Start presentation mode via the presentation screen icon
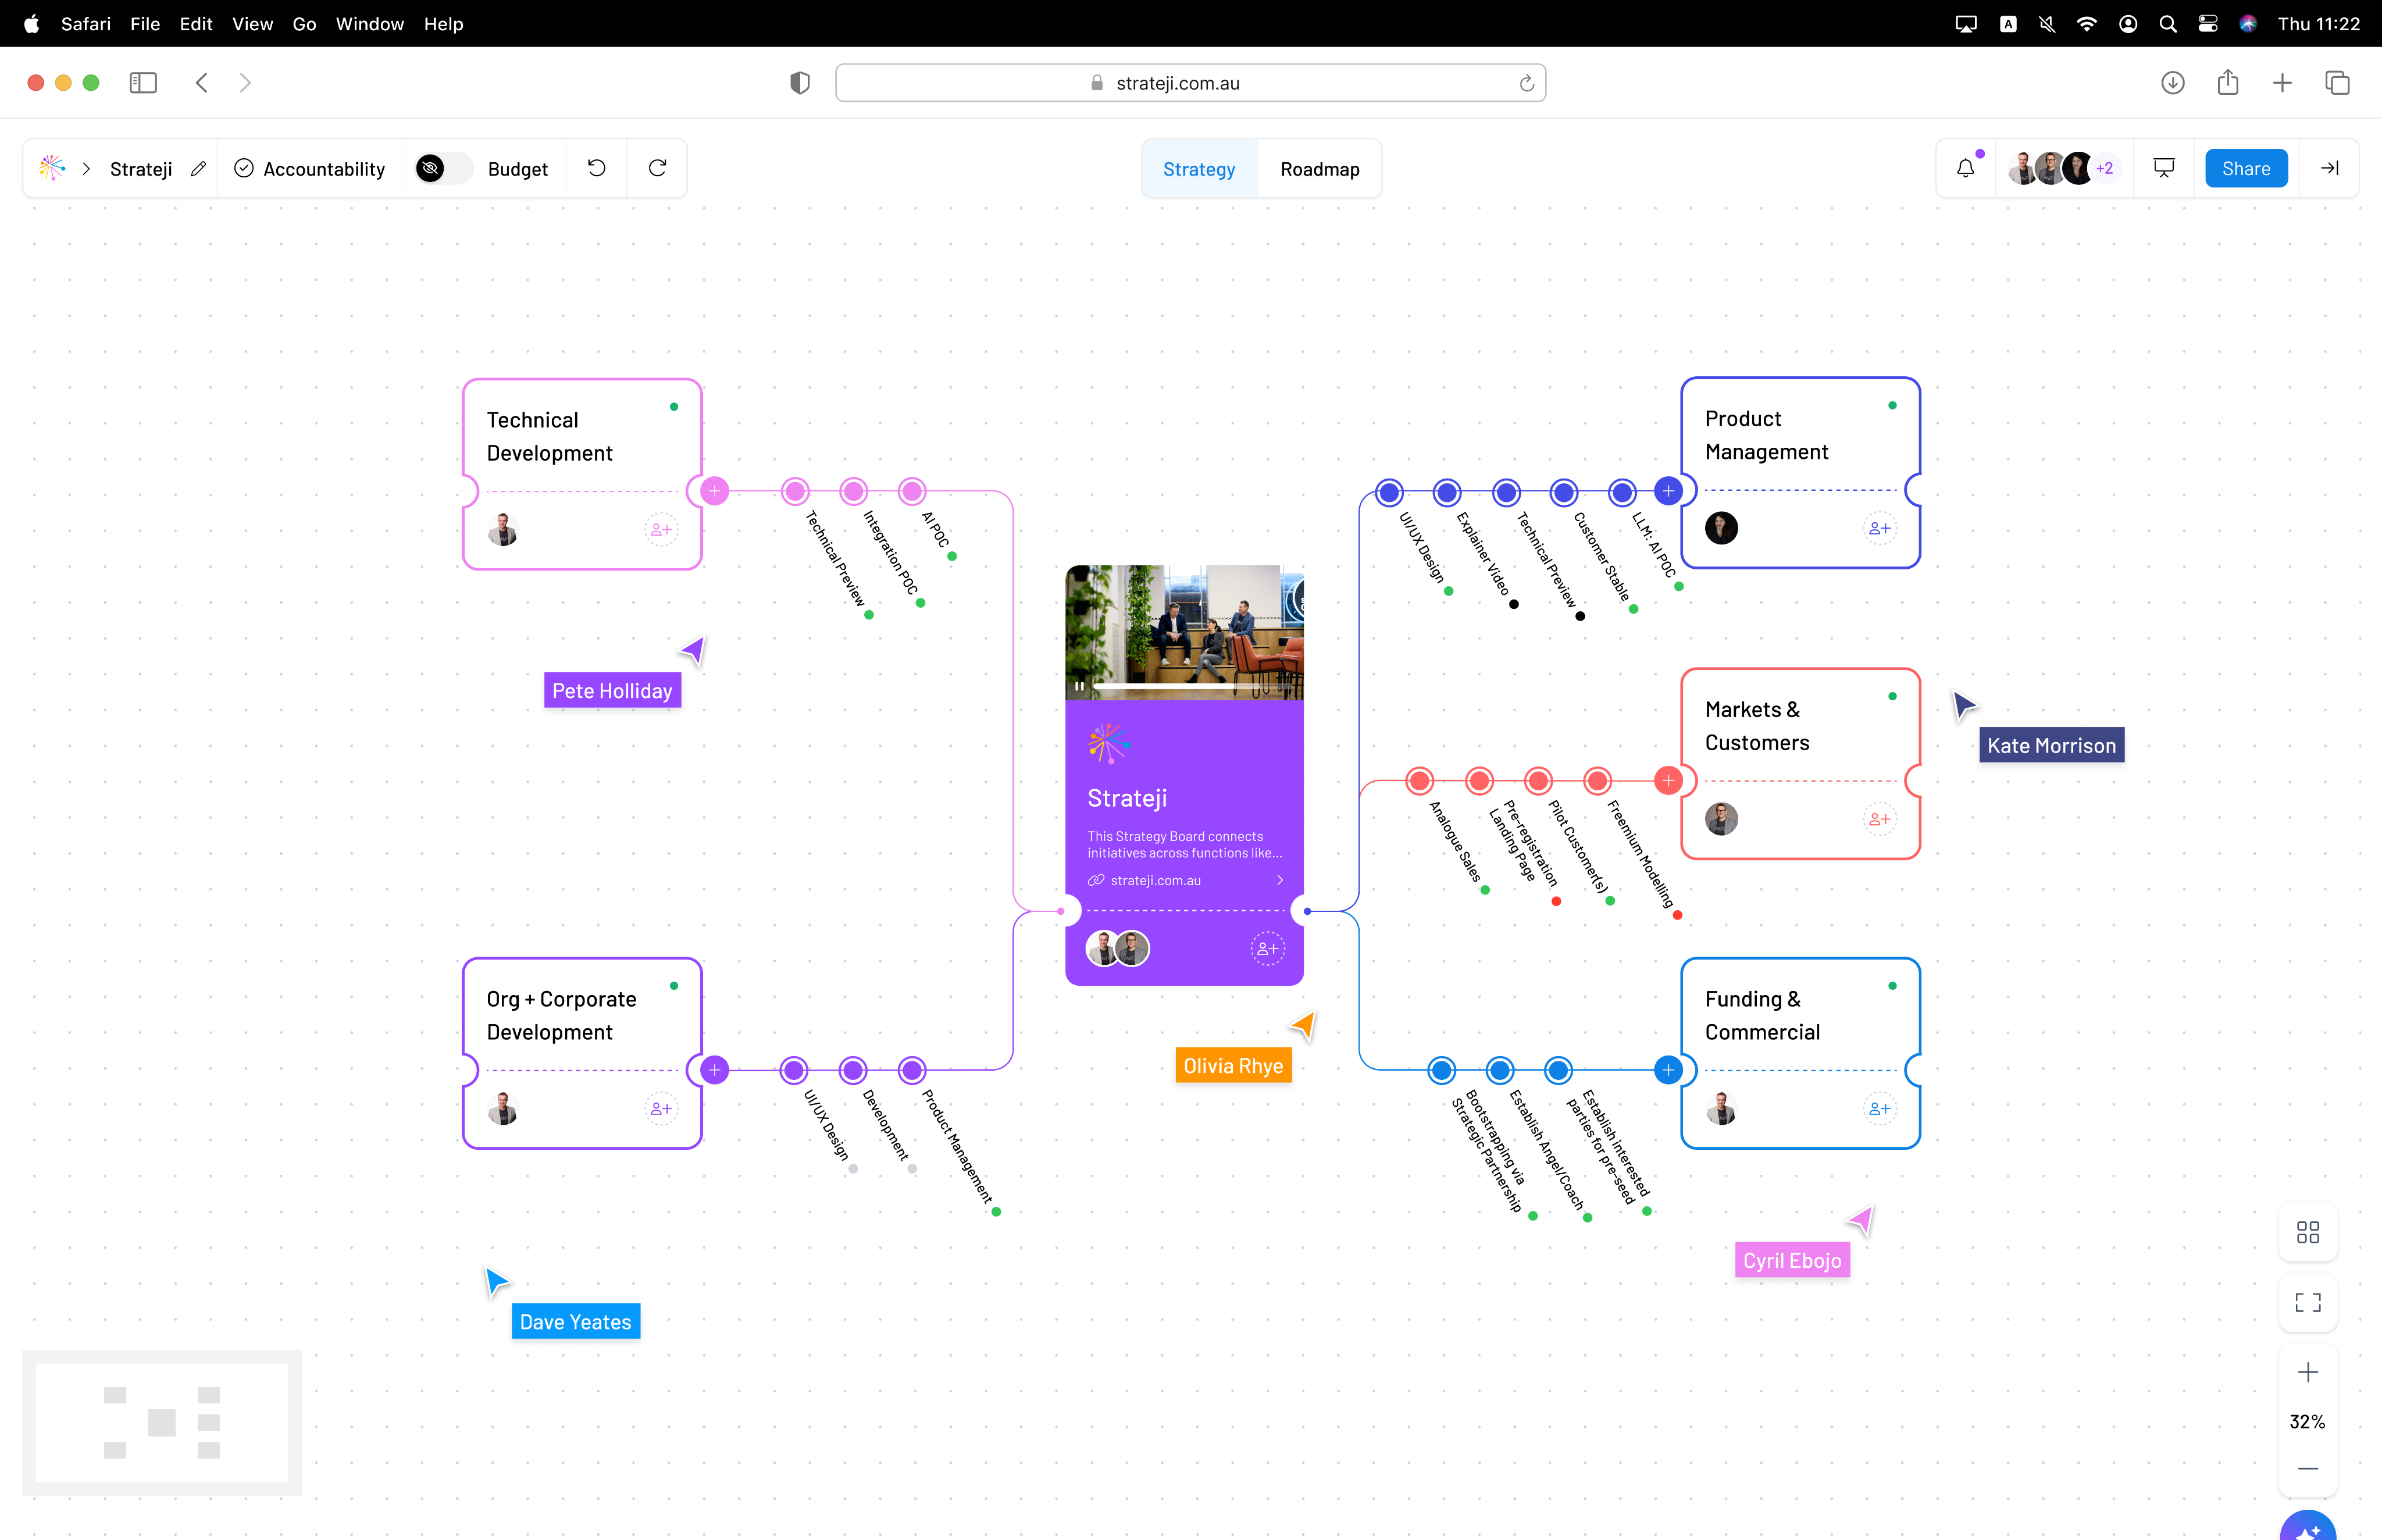The width and height of the screenshot is (2382, 1540). [x=2163, y=168]
